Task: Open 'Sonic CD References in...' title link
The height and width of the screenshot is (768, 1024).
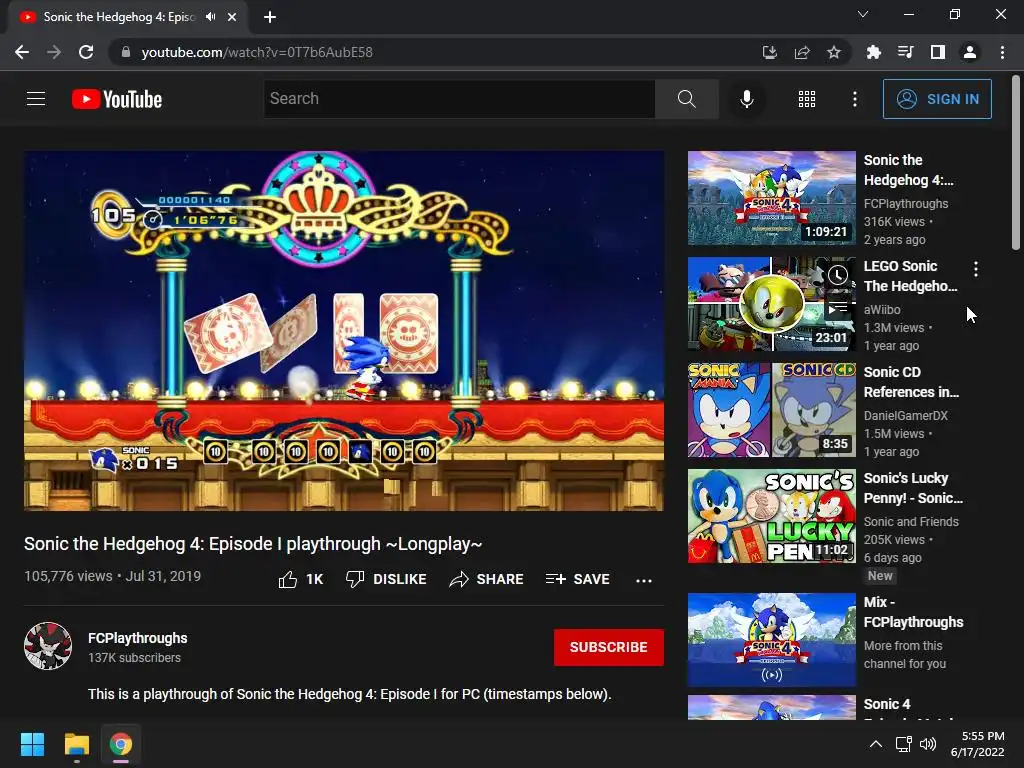Action: [x=911, y=382]
